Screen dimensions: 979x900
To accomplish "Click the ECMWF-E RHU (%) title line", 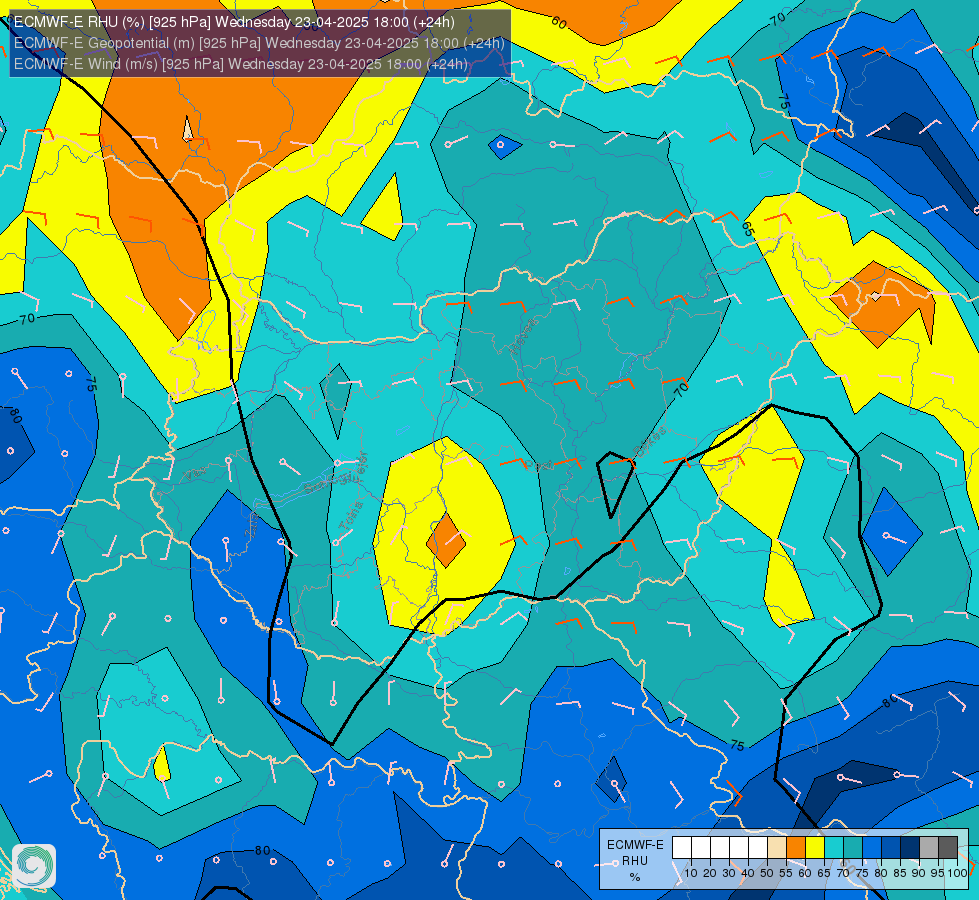I will pyautogui.click(x=234, y=22).
